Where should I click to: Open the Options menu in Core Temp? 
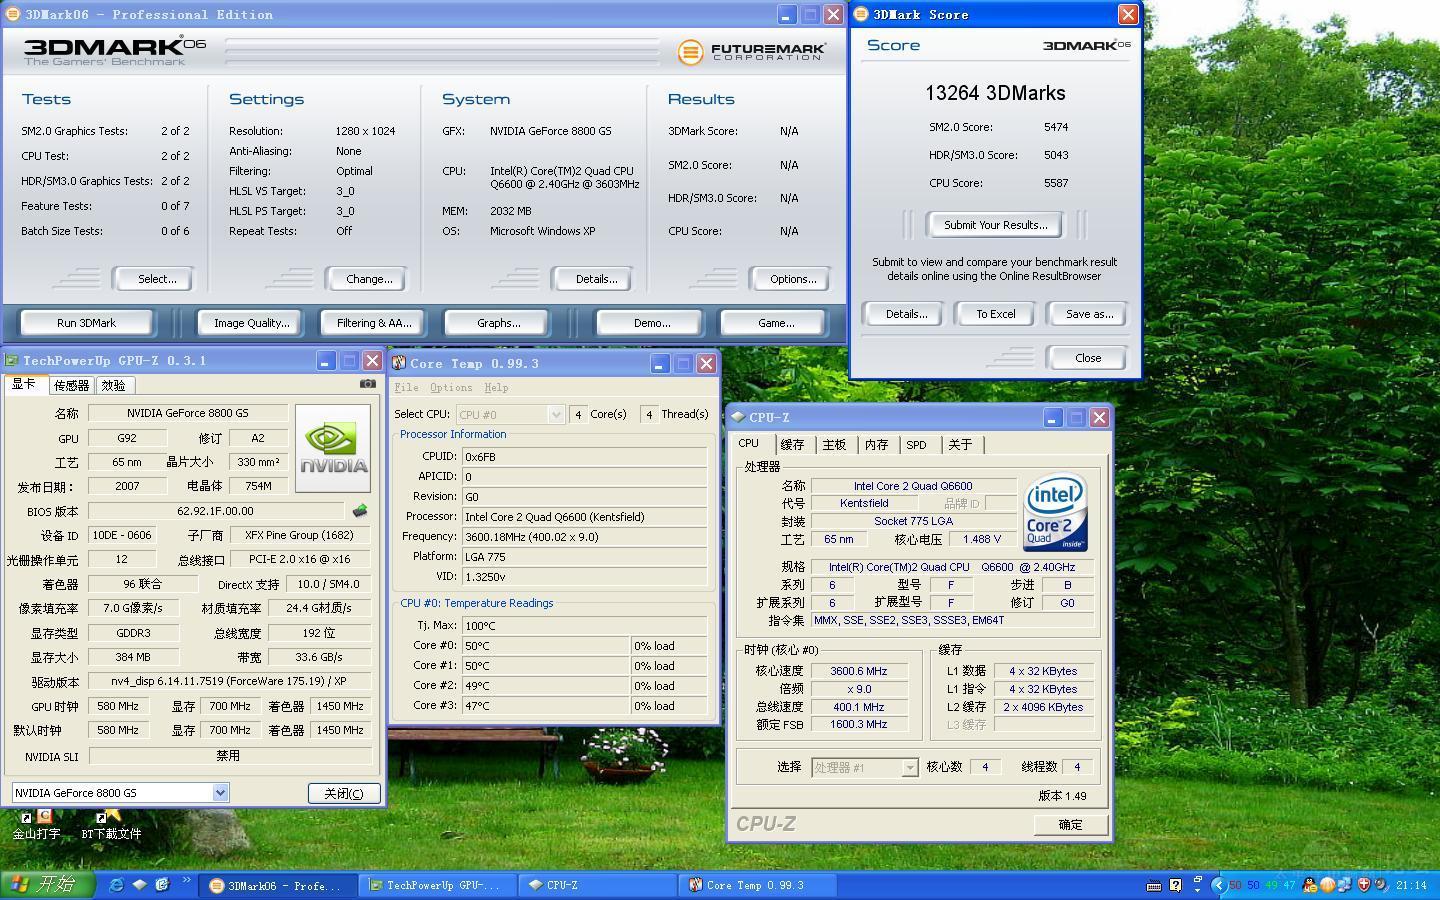[451, 388]
